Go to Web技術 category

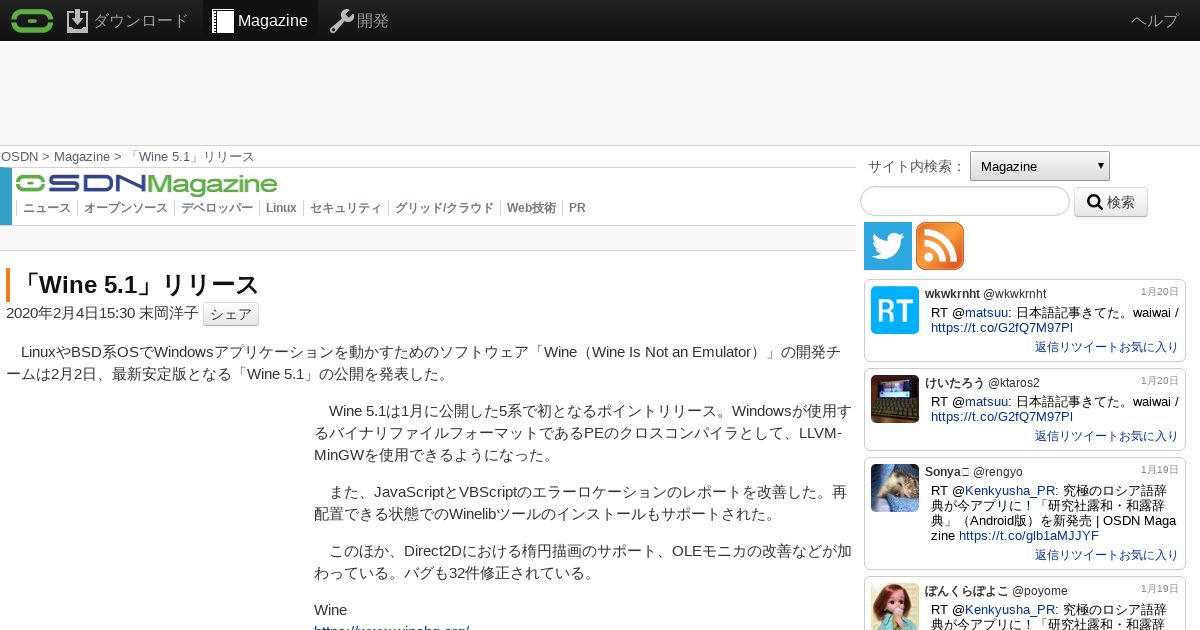pyautogui.click(x=531, y=208)
